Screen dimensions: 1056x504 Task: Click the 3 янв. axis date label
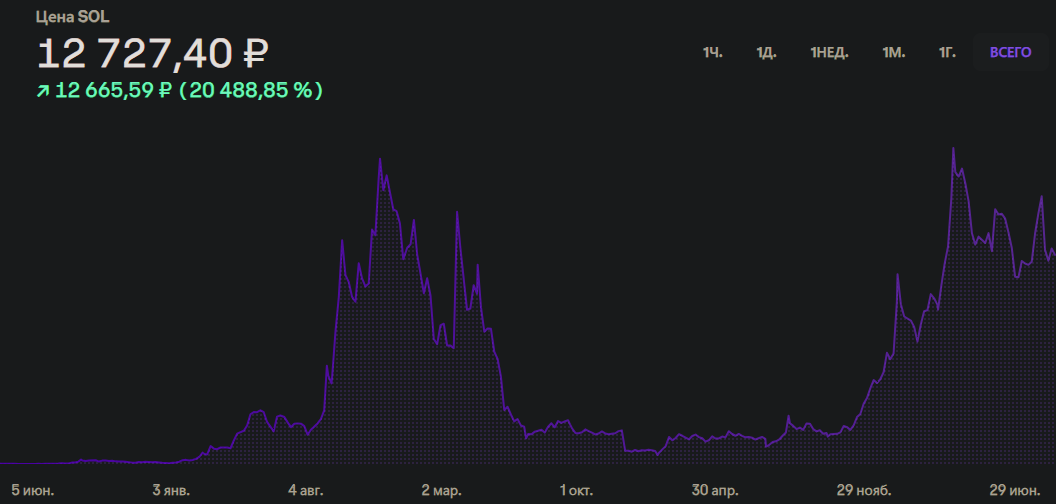point(171,491)
